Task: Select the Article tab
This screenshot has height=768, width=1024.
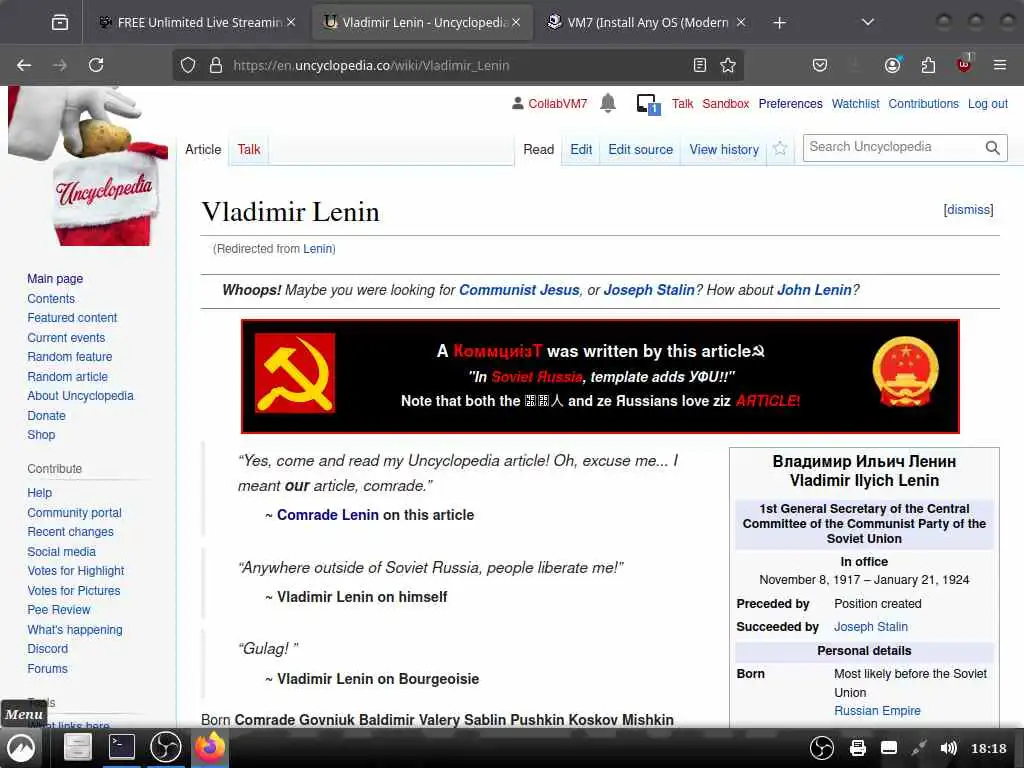Action: [203, 150]
